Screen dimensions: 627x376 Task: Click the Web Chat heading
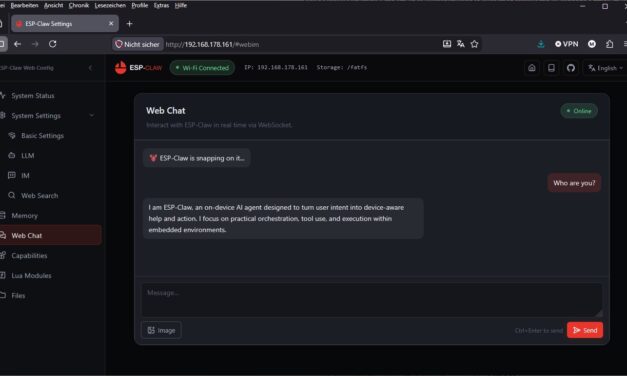166,111
